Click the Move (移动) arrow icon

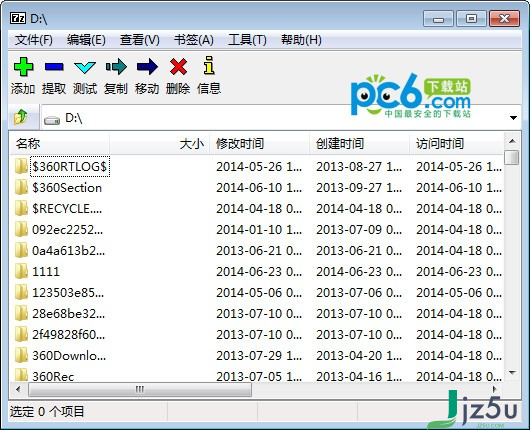pyautogui.click(x=147, y=67)
